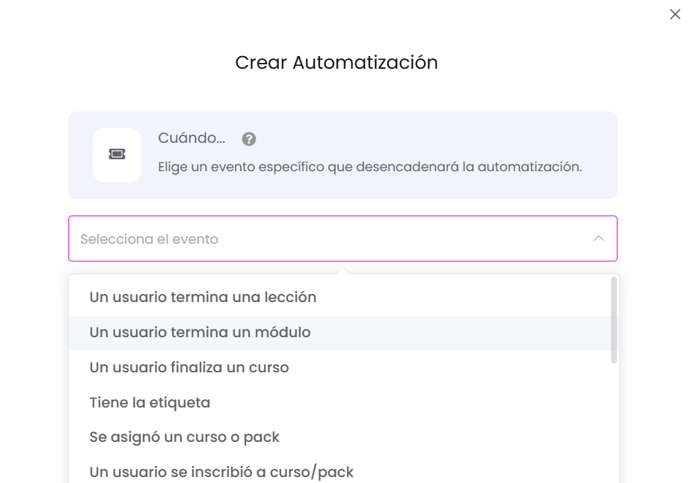Image resolution: width=688 pixels, height=483 pixels.
Task: Open the help question mark beside Cuándo
Action: click(x=249, y=139)
